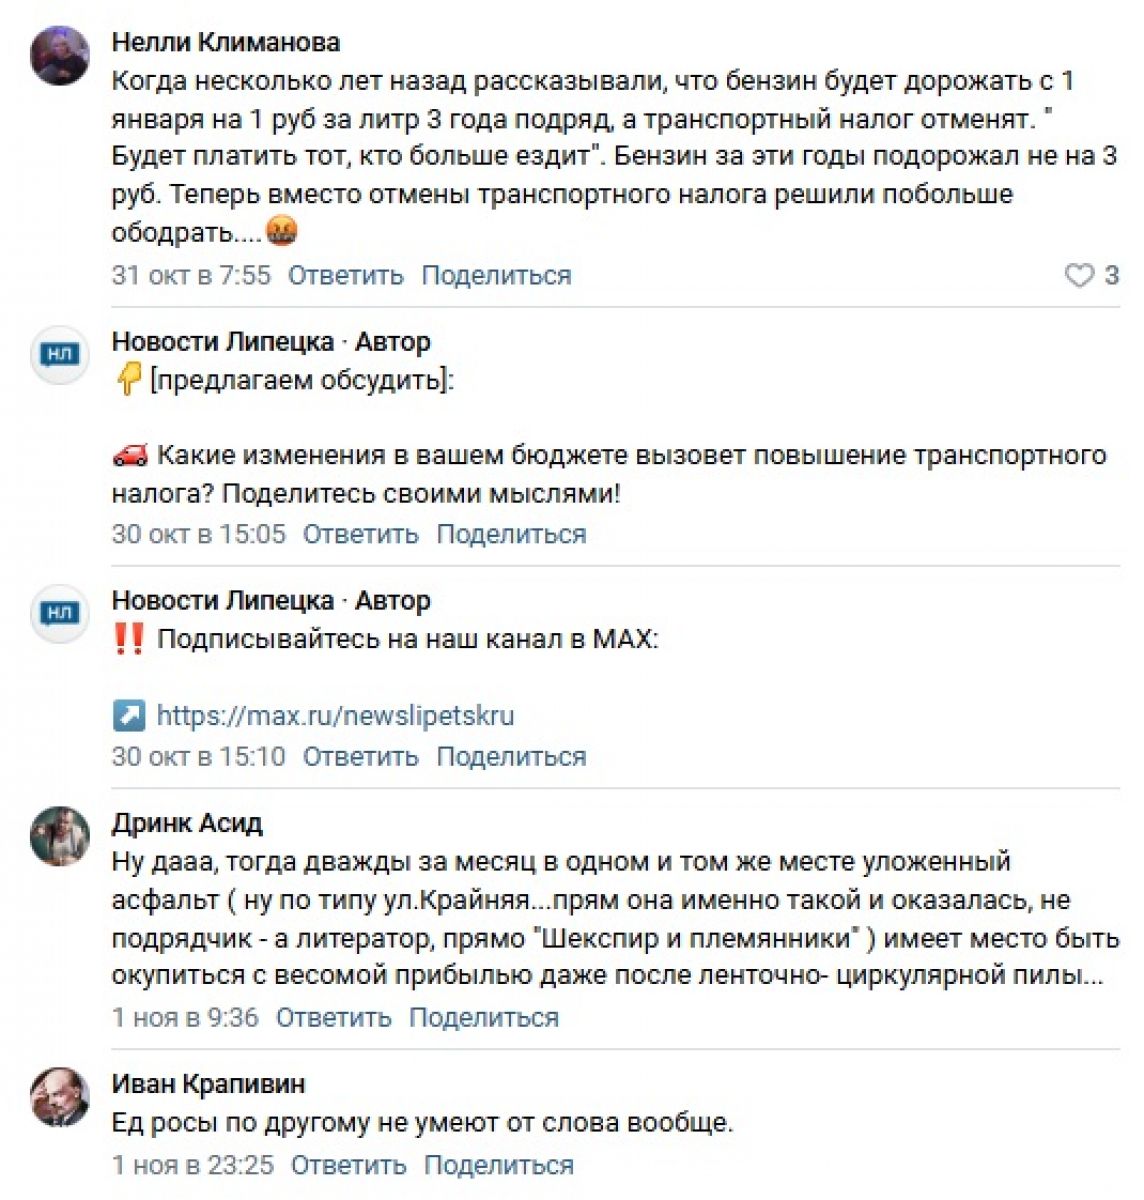The height and width of the screenshot is (1200, 1144).
Task: Reply to Нелли Климанова's comment
Action: coord(345,276)
